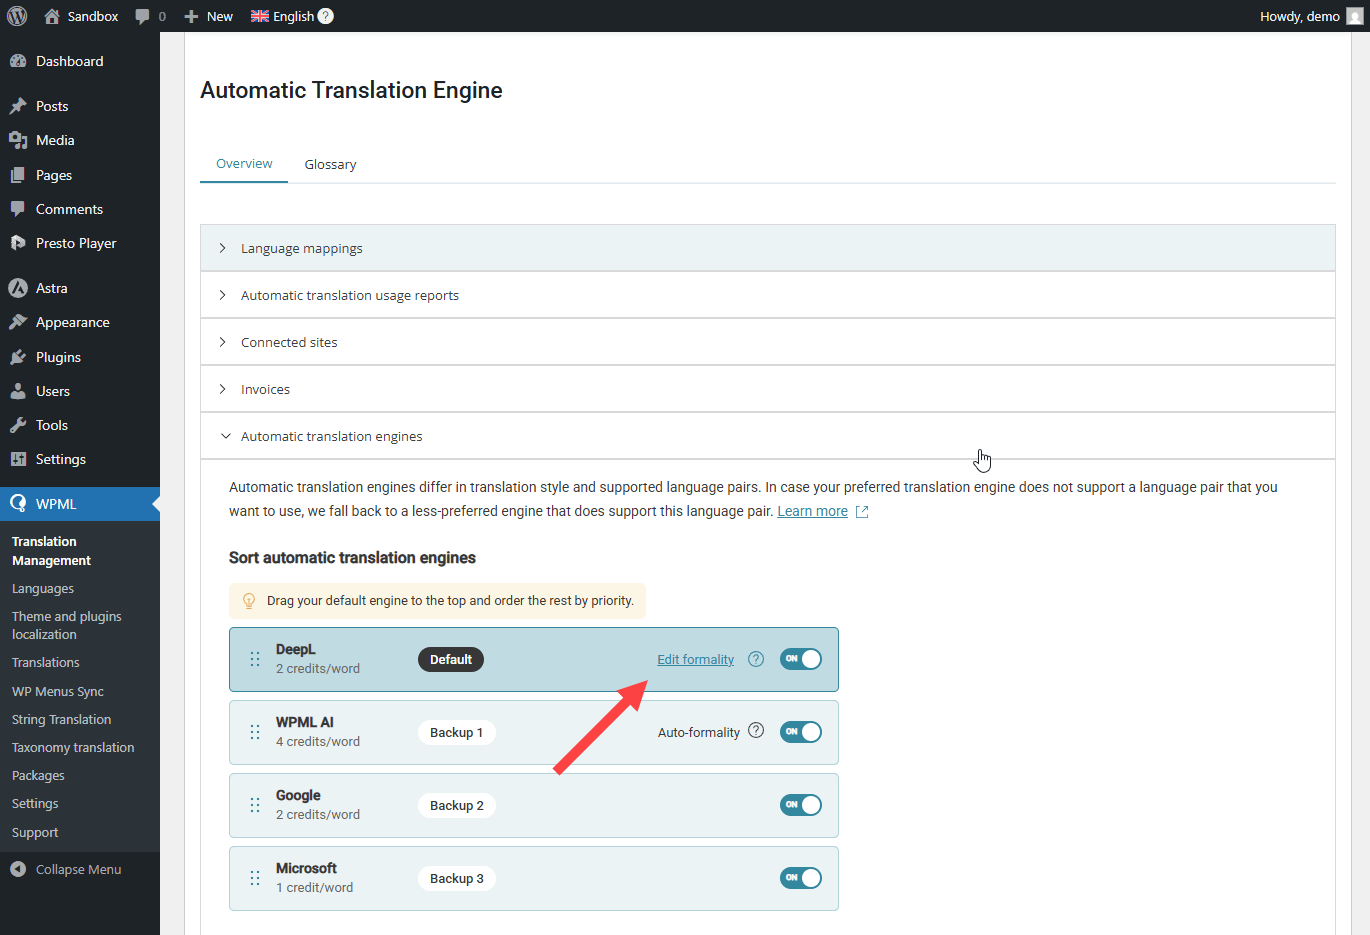Image resolution: width=1370 pixels, height=935 pixels.
Task: Click the Google engine drag handle
Action: 255,805
